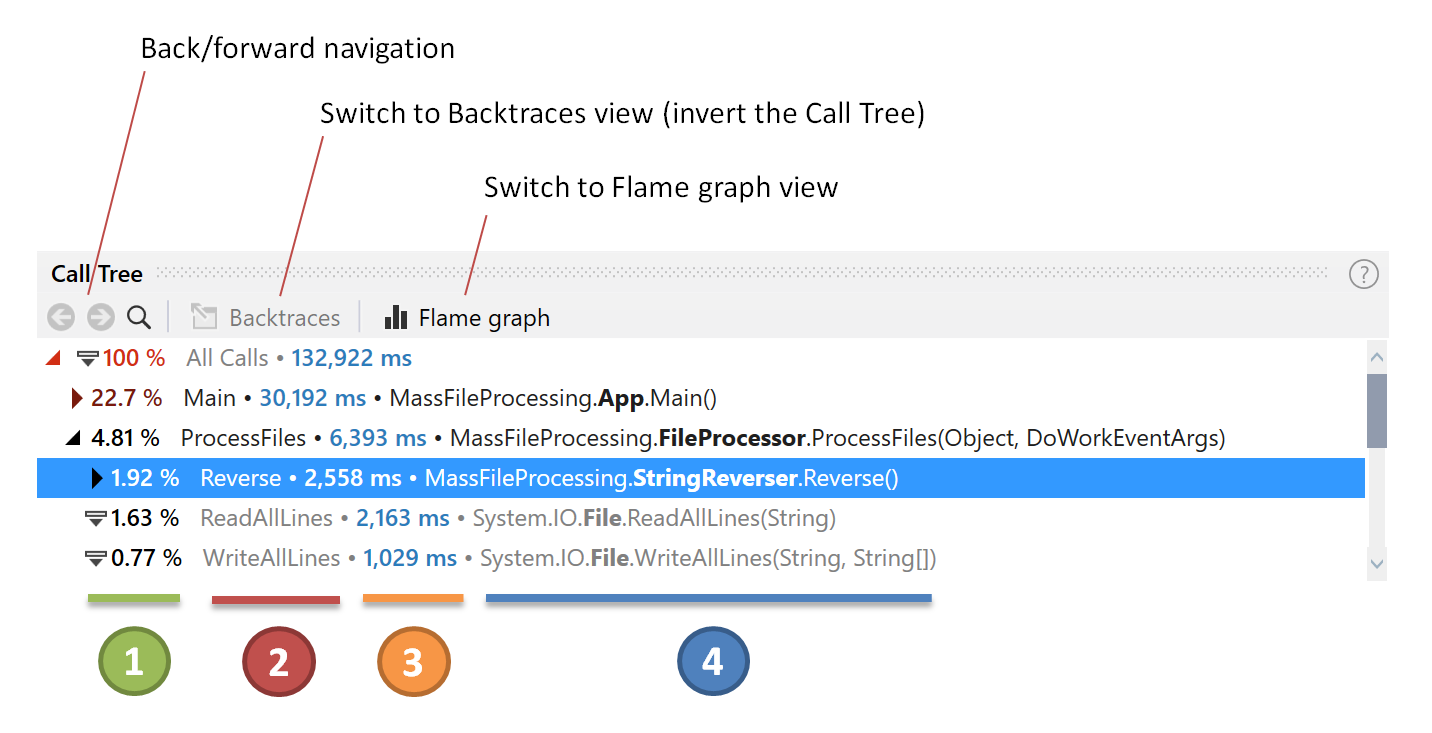
Task: Click the 30,192 ms timing on the Main row
Action: coord(314,397)
